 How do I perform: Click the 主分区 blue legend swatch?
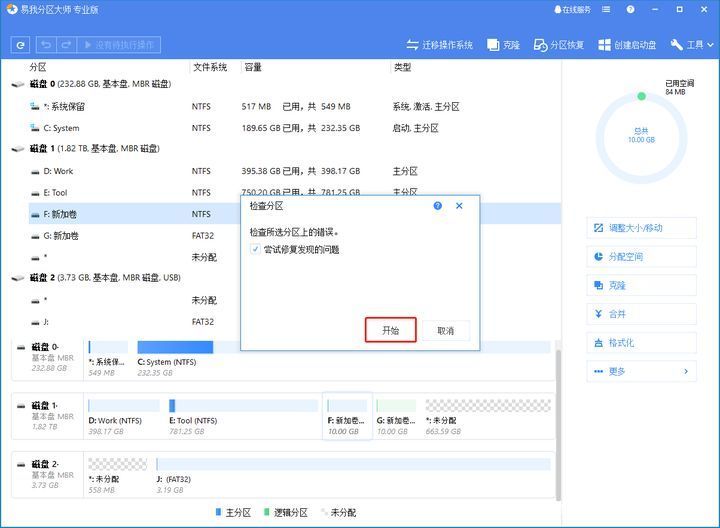[219, 512]
